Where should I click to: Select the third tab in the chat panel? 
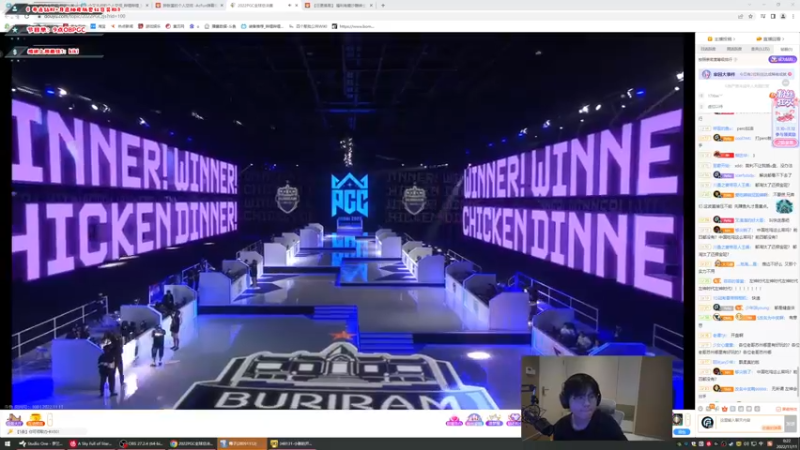click(760, 49)
